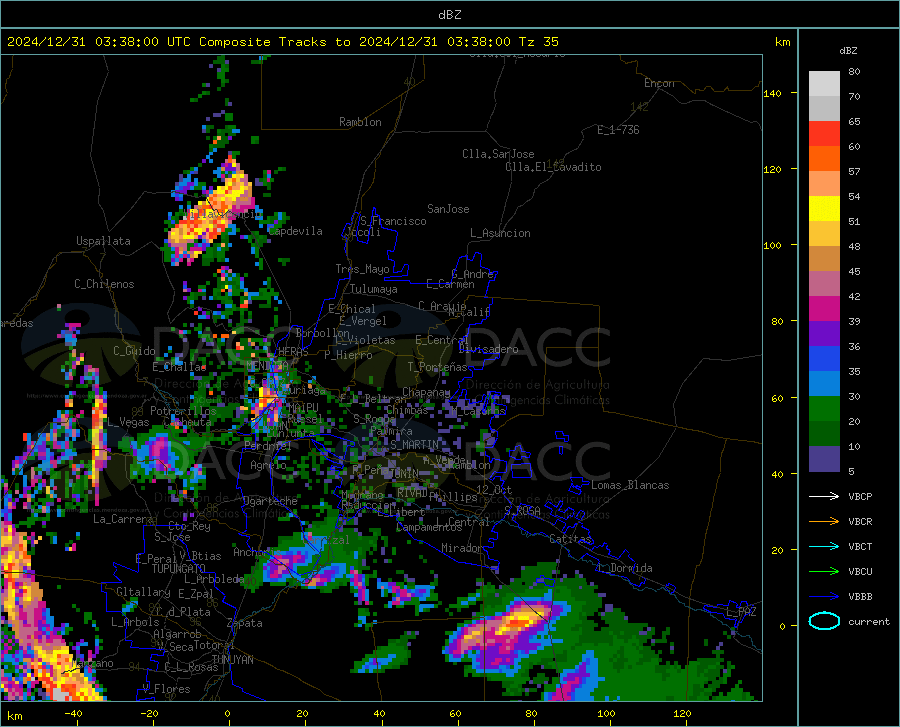Click the TUNUYAN map label
900x727 pixels.
(x=232, y=660)
